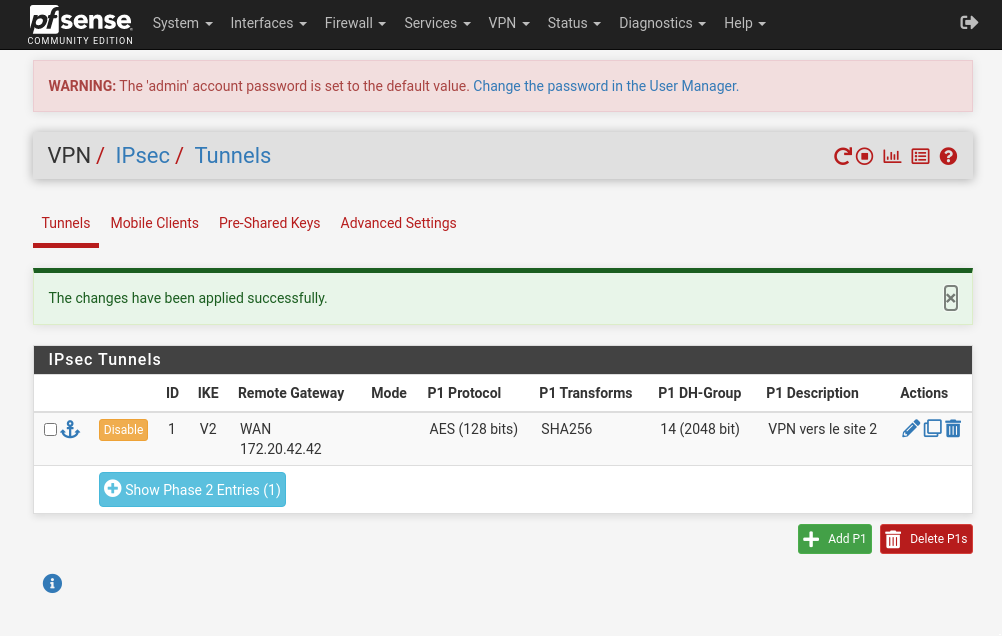The image size is (1002, 636).
Task: Click the restart IPsec service icon
Action: (x=843, y=156)
